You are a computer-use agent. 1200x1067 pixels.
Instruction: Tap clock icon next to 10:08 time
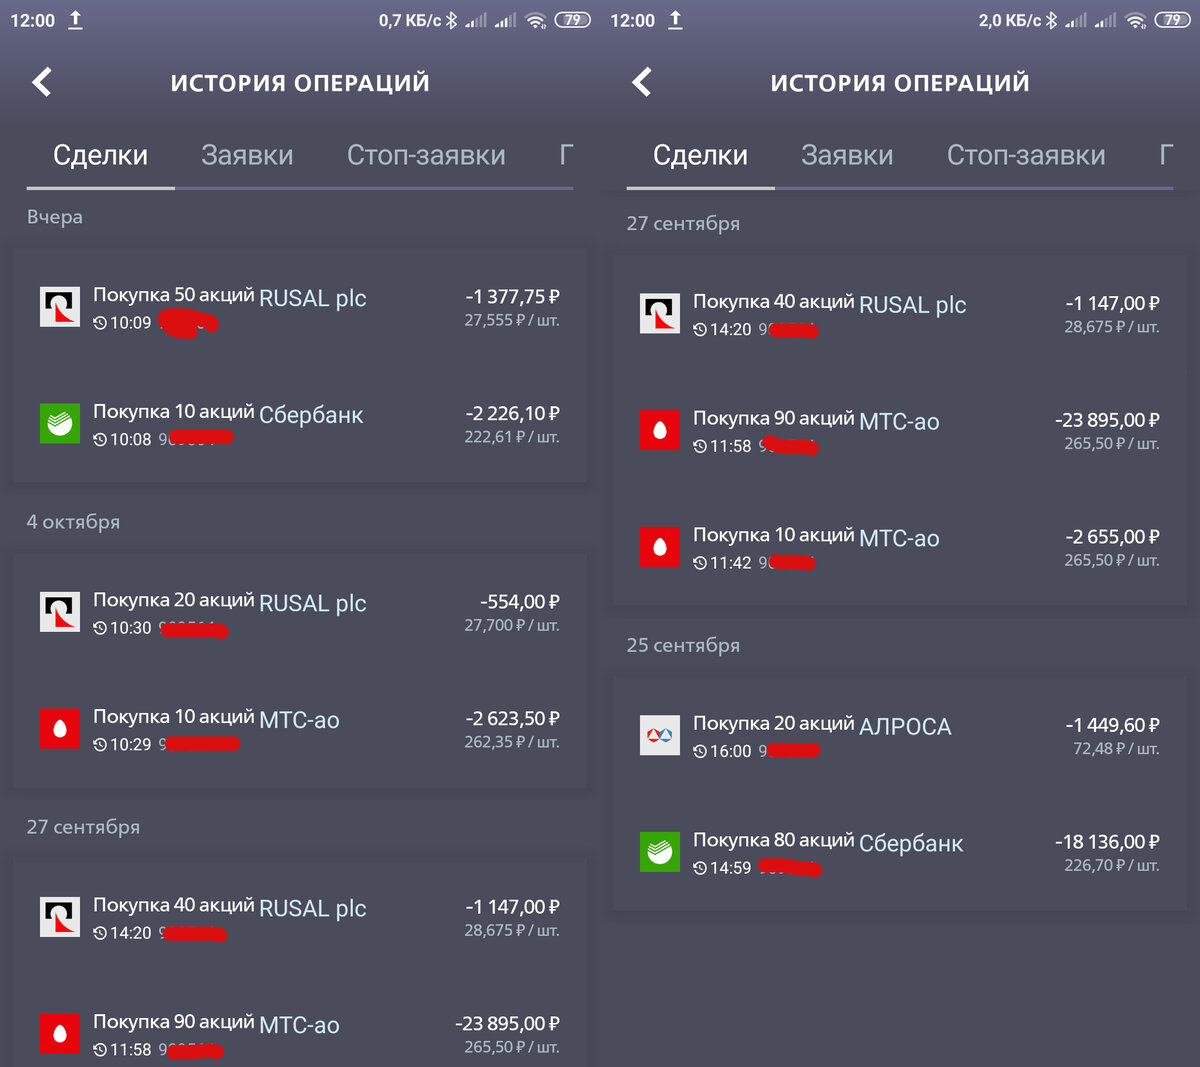tap(100, 440)
